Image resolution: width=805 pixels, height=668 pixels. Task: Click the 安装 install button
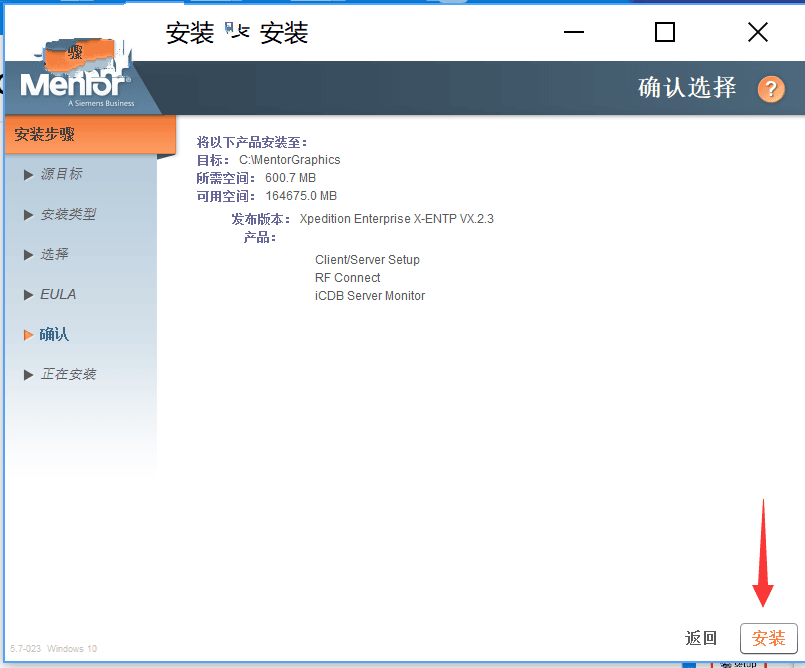pos(768,638)
